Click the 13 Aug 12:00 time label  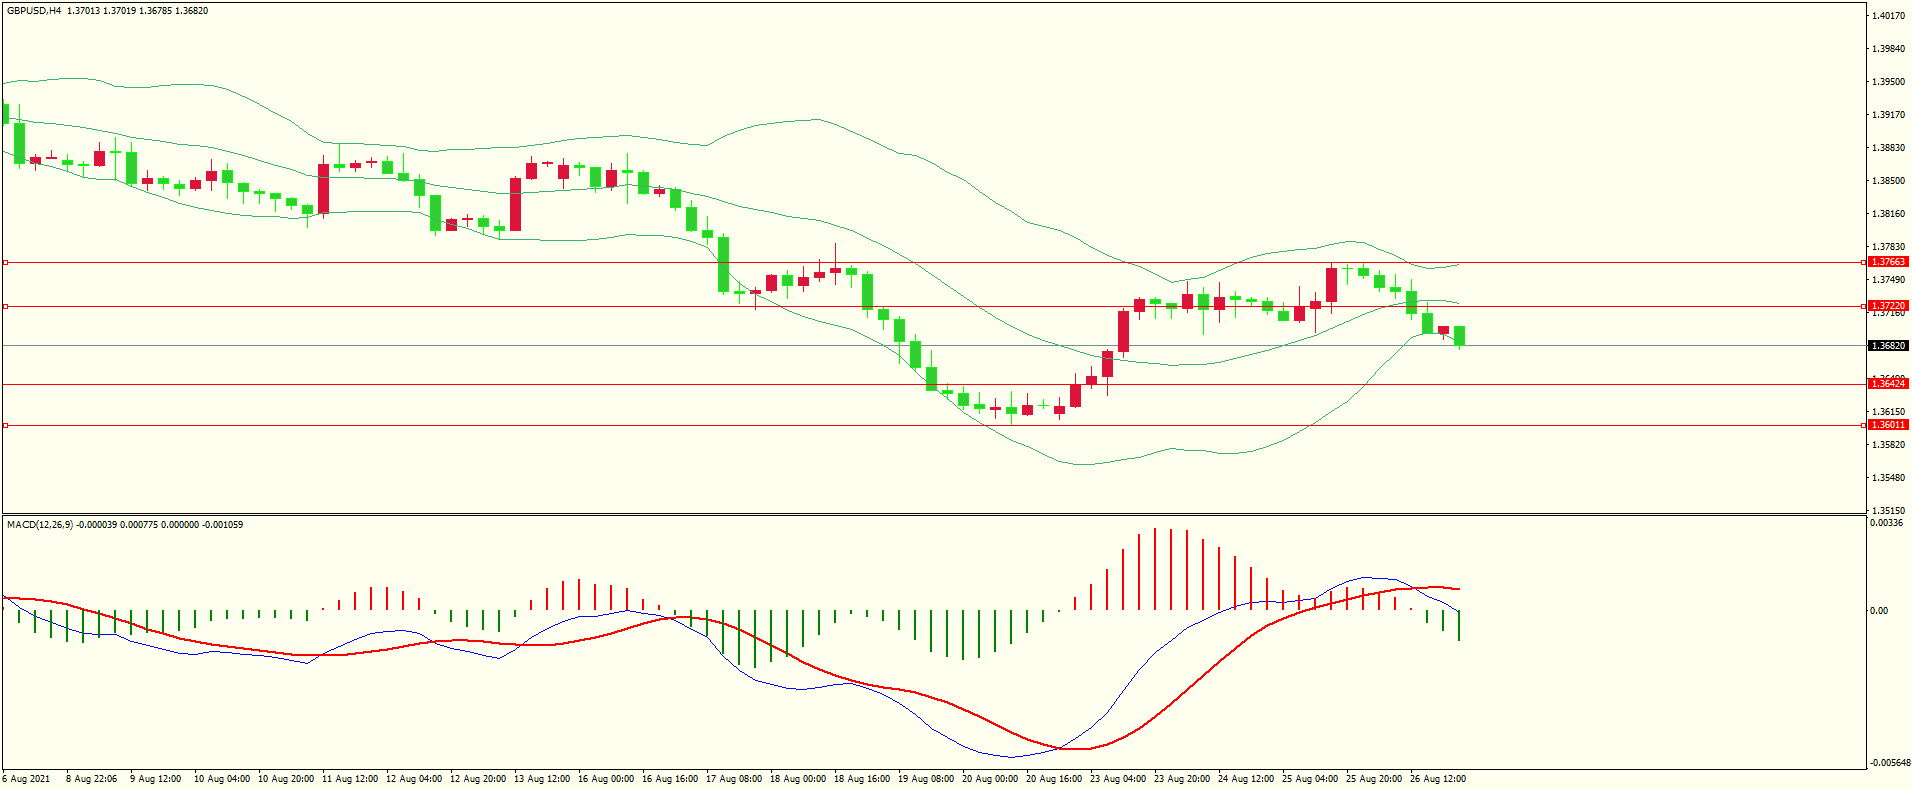542,779
